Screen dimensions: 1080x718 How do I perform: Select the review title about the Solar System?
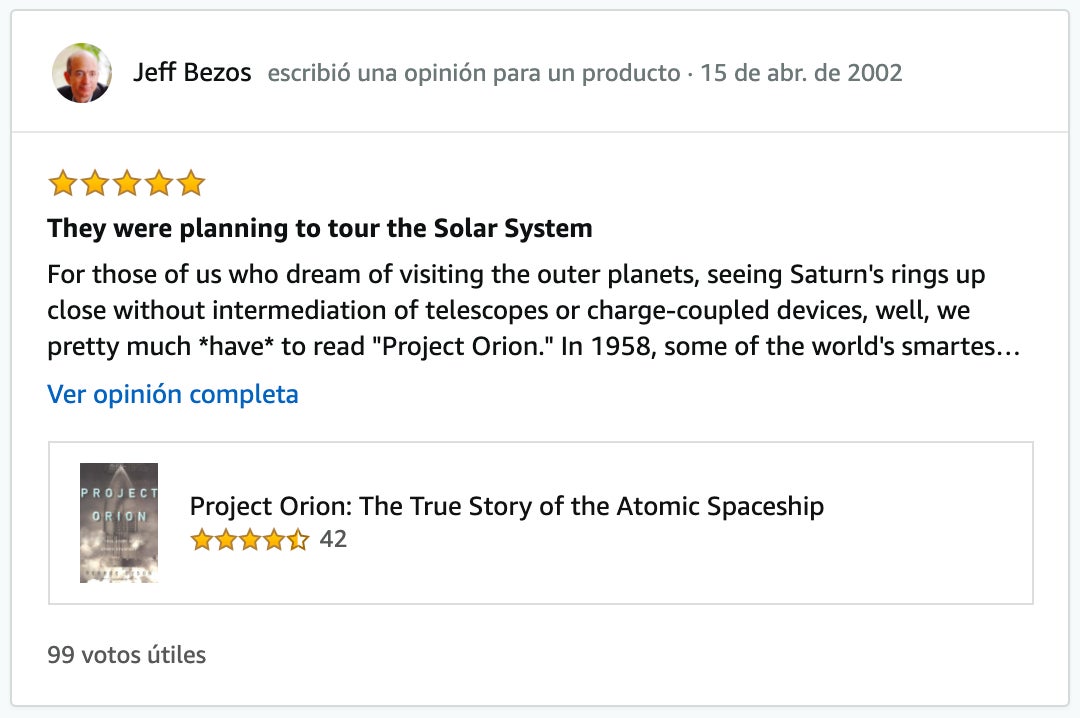click(319, 228)
